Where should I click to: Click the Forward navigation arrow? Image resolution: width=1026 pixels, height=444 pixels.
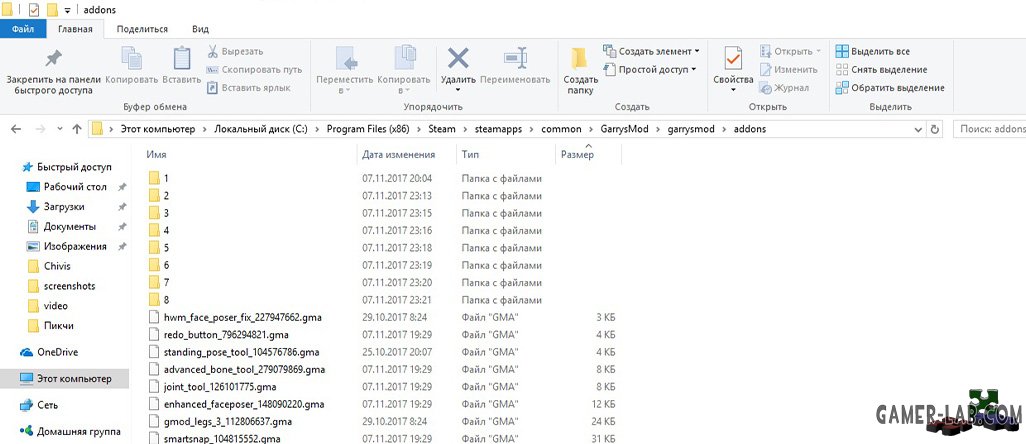[40, 129]
